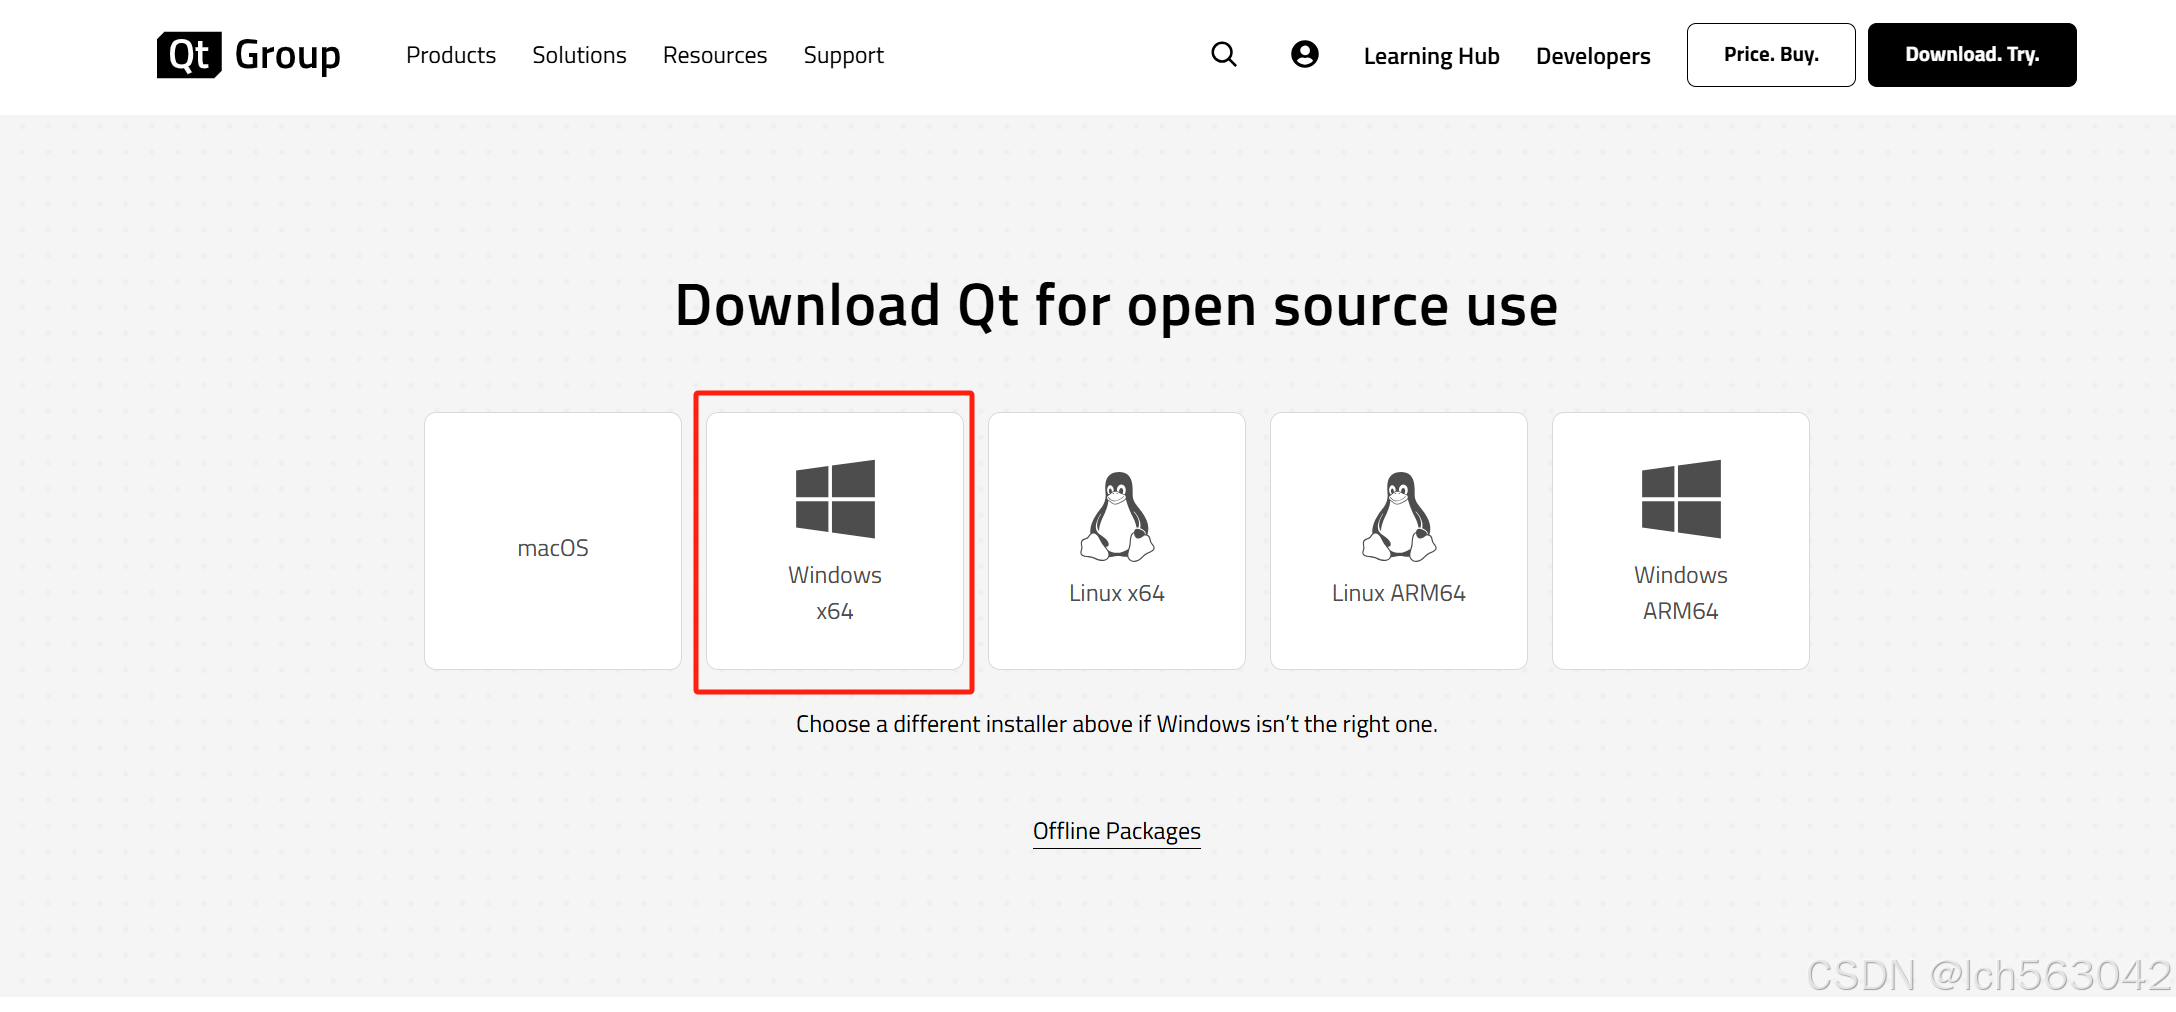The height and width of the screenshot is (1012, 2176).
Task: Open the Offline Packages link
Action: coord(1117,831)
